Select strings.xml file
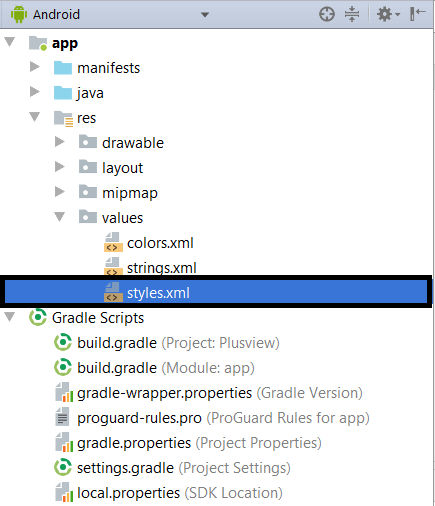This screenshot has height=506, width=435. tap(162, 268)
